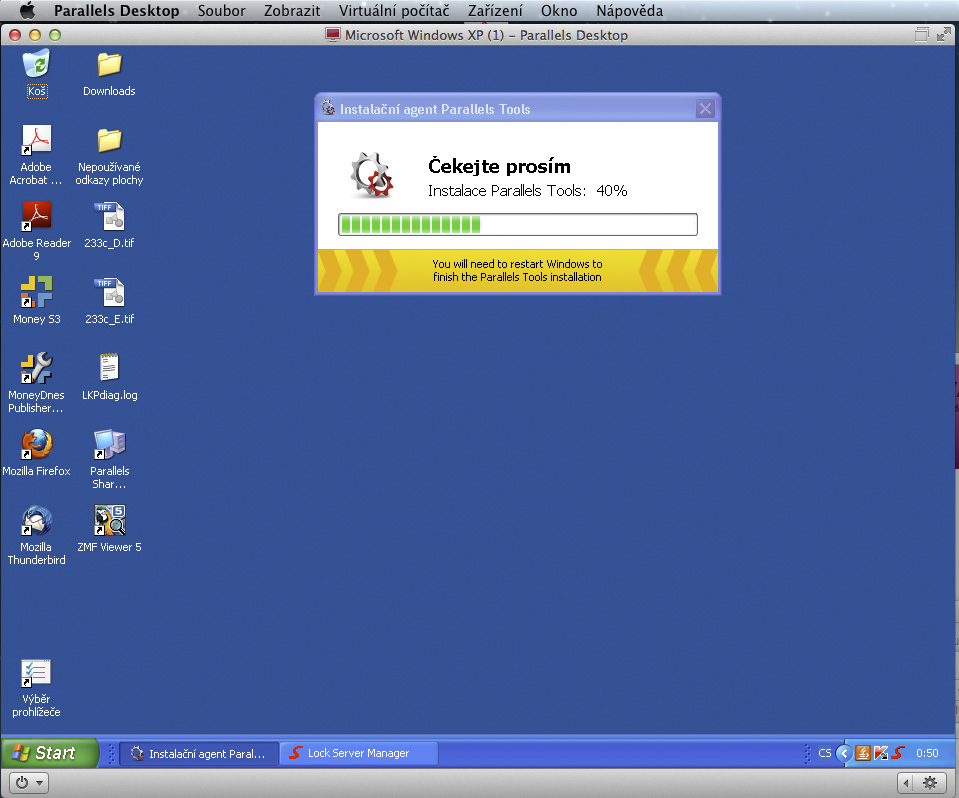Open the Okno menu

coord(559,10)
